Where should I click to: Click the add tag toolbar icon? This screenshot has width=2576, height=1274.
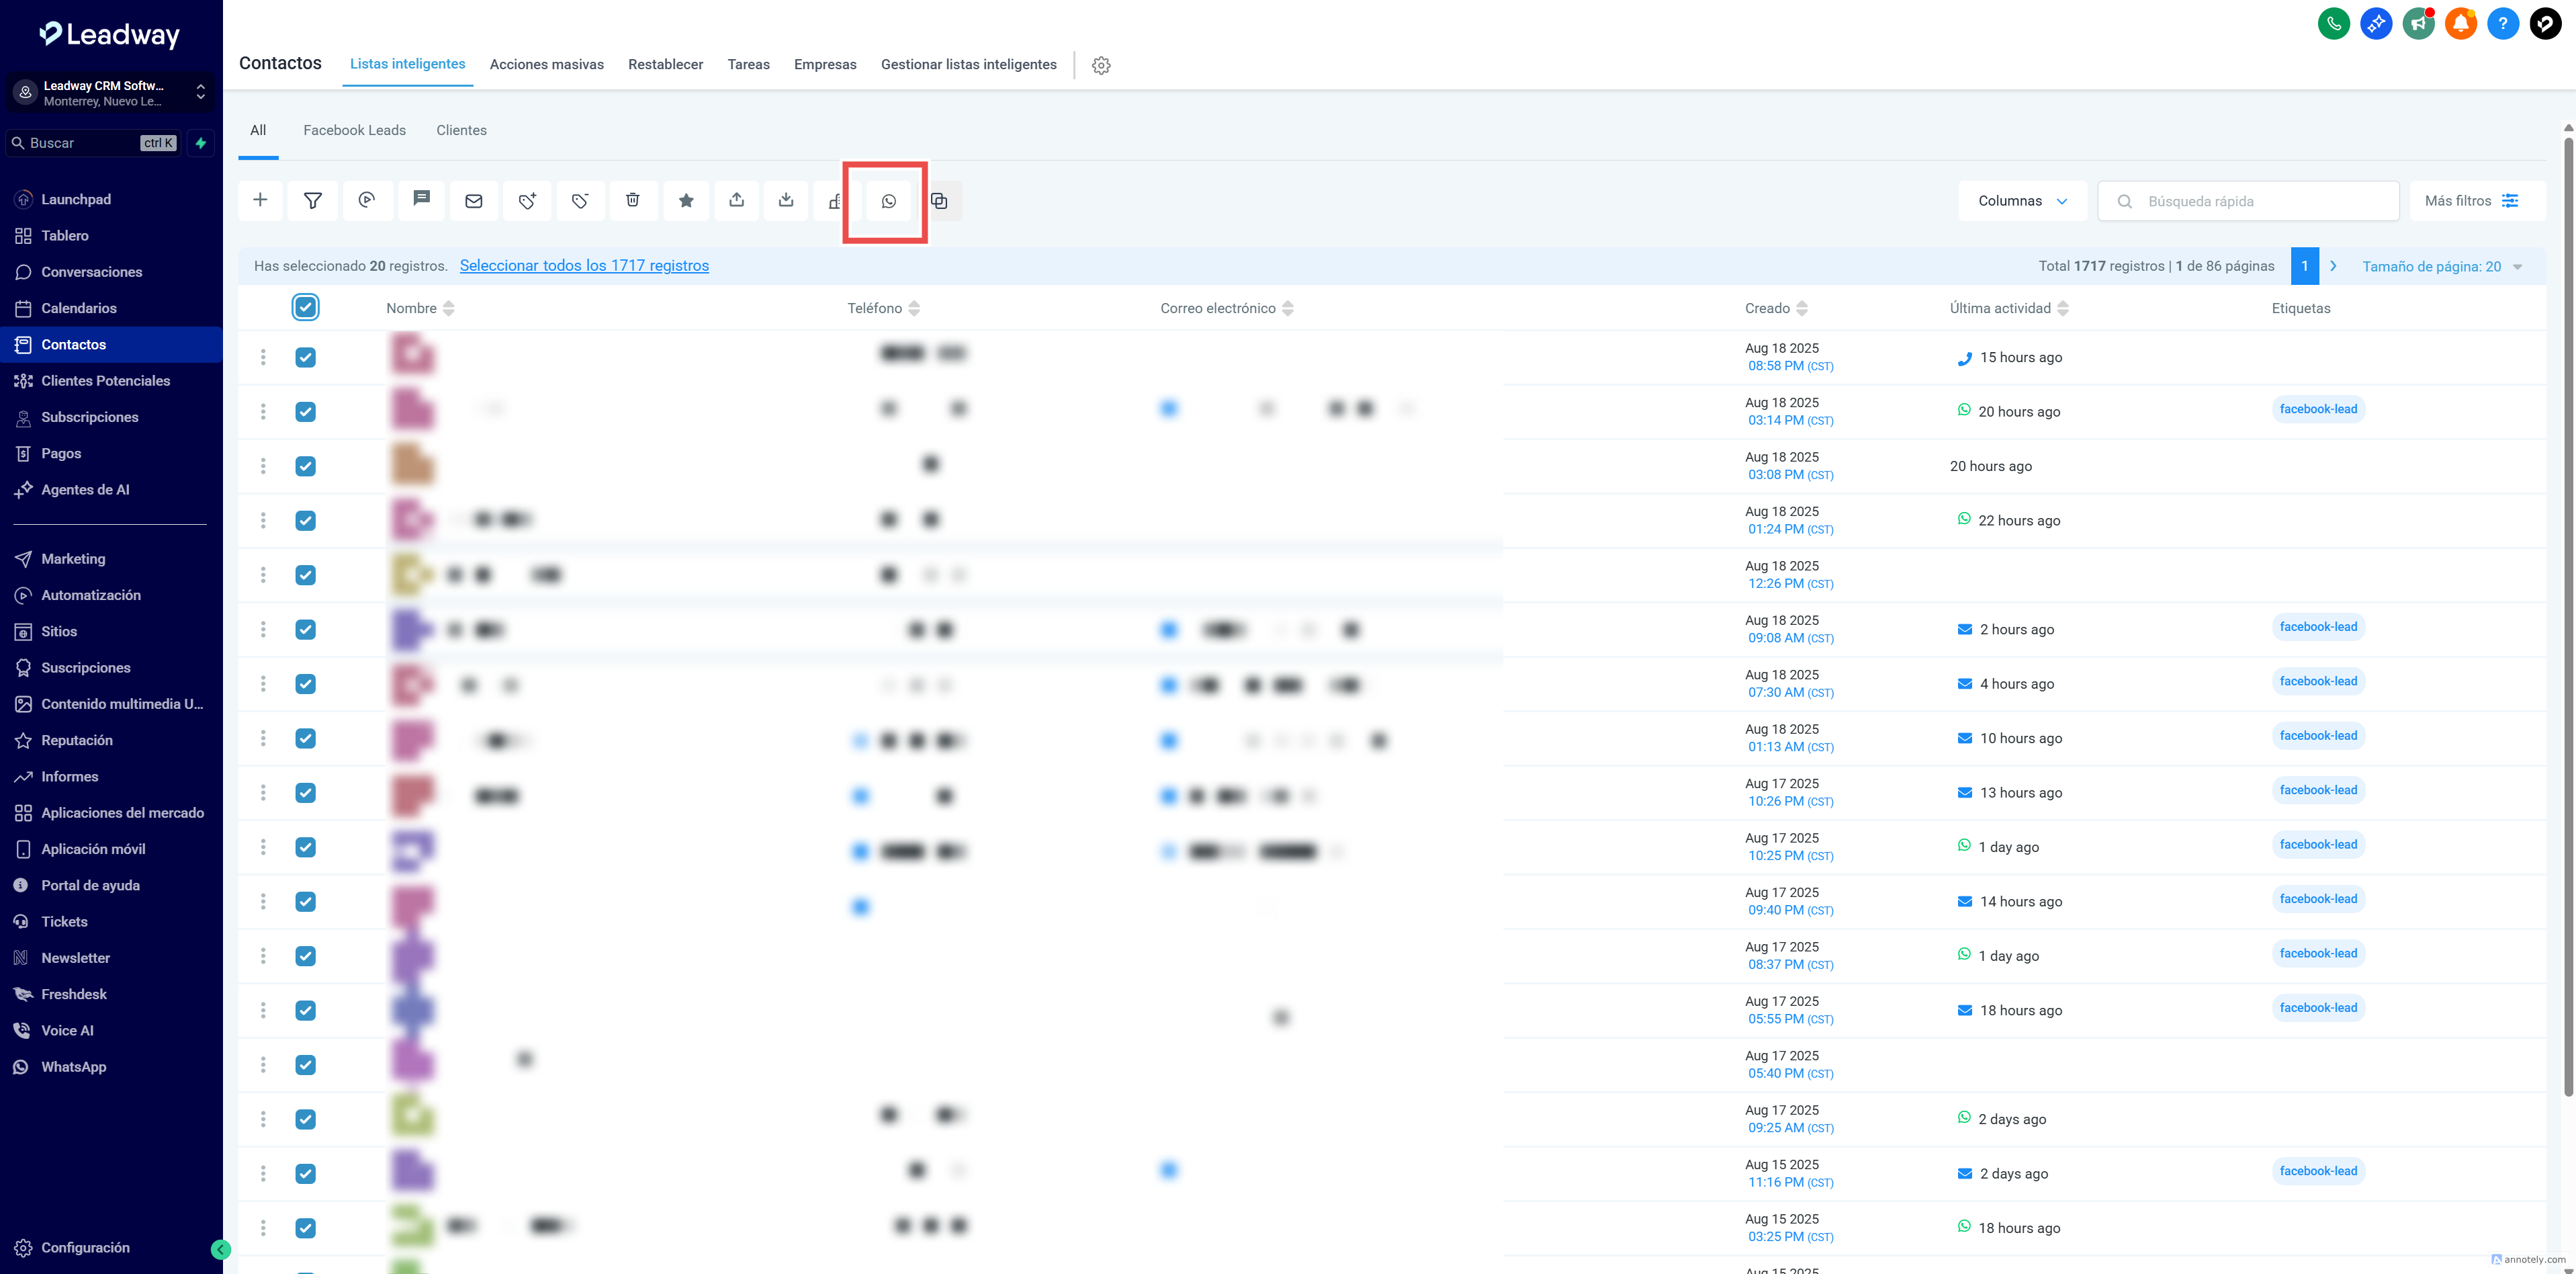pyautogui.click(x=527, y=201)
